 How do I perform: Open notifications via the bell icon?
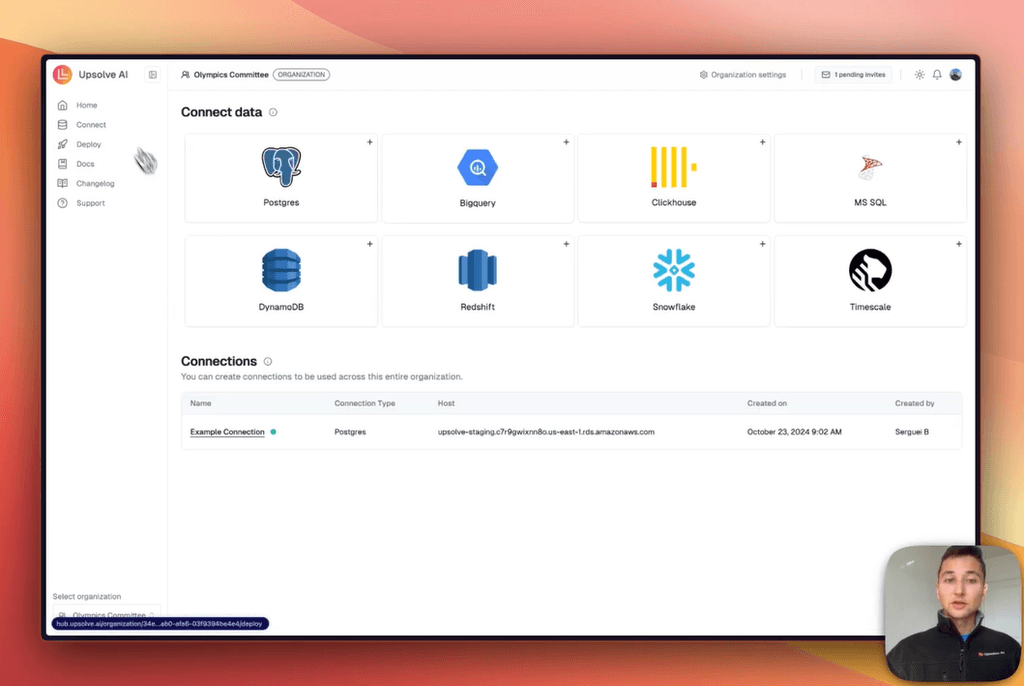[x=937, y=74]
